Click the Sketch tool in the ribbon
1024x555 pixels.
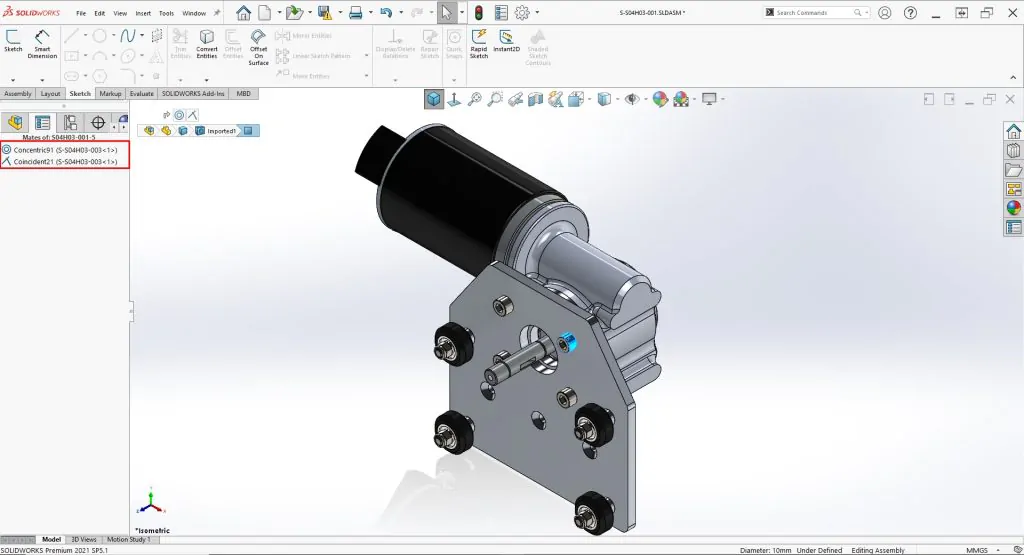[13, 40]
